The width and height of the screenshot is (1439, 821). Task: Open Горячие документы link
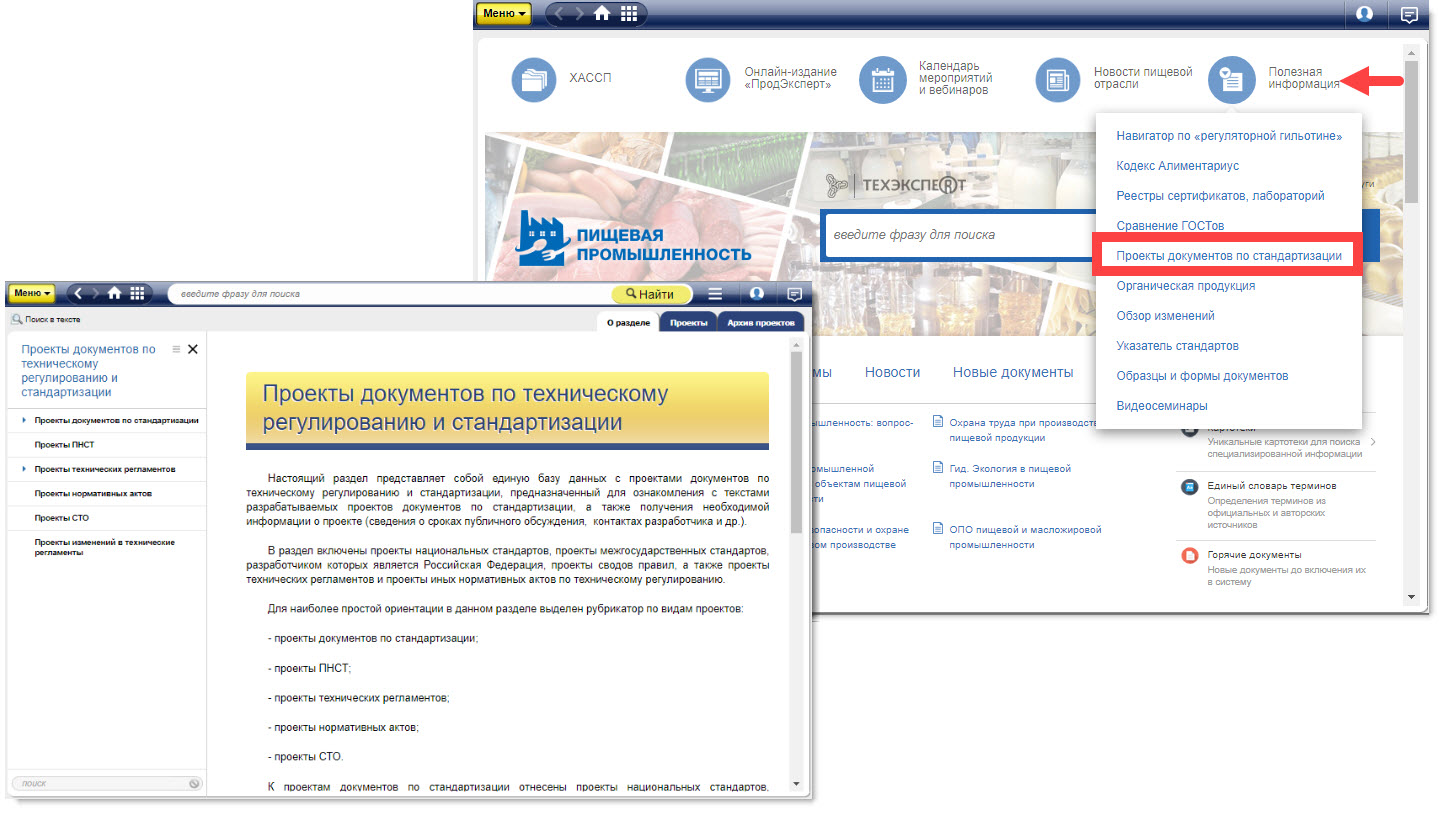1254,555
